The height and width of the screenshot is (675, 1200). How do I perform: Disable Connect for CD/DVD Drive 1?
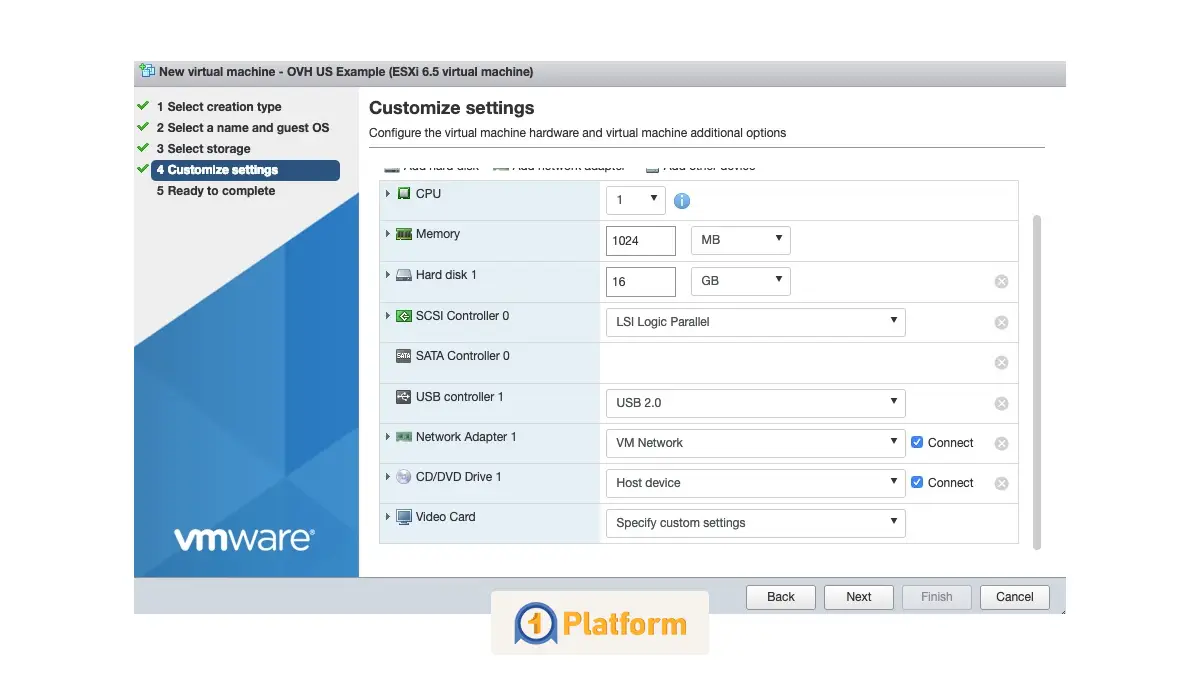click(x=916, y=482)
